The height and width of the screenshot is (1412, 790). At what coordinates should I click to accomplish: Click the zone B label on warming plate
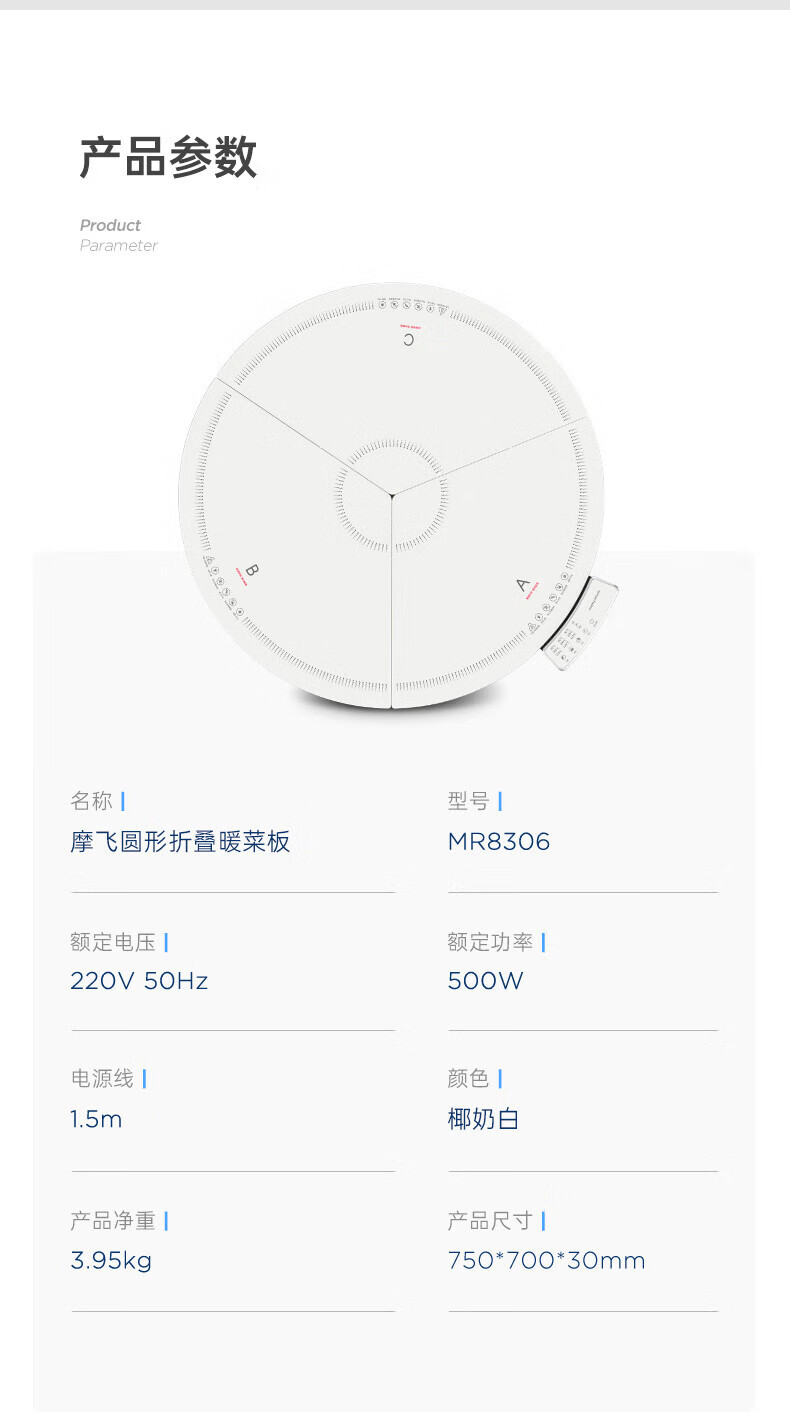coord(252,571)
